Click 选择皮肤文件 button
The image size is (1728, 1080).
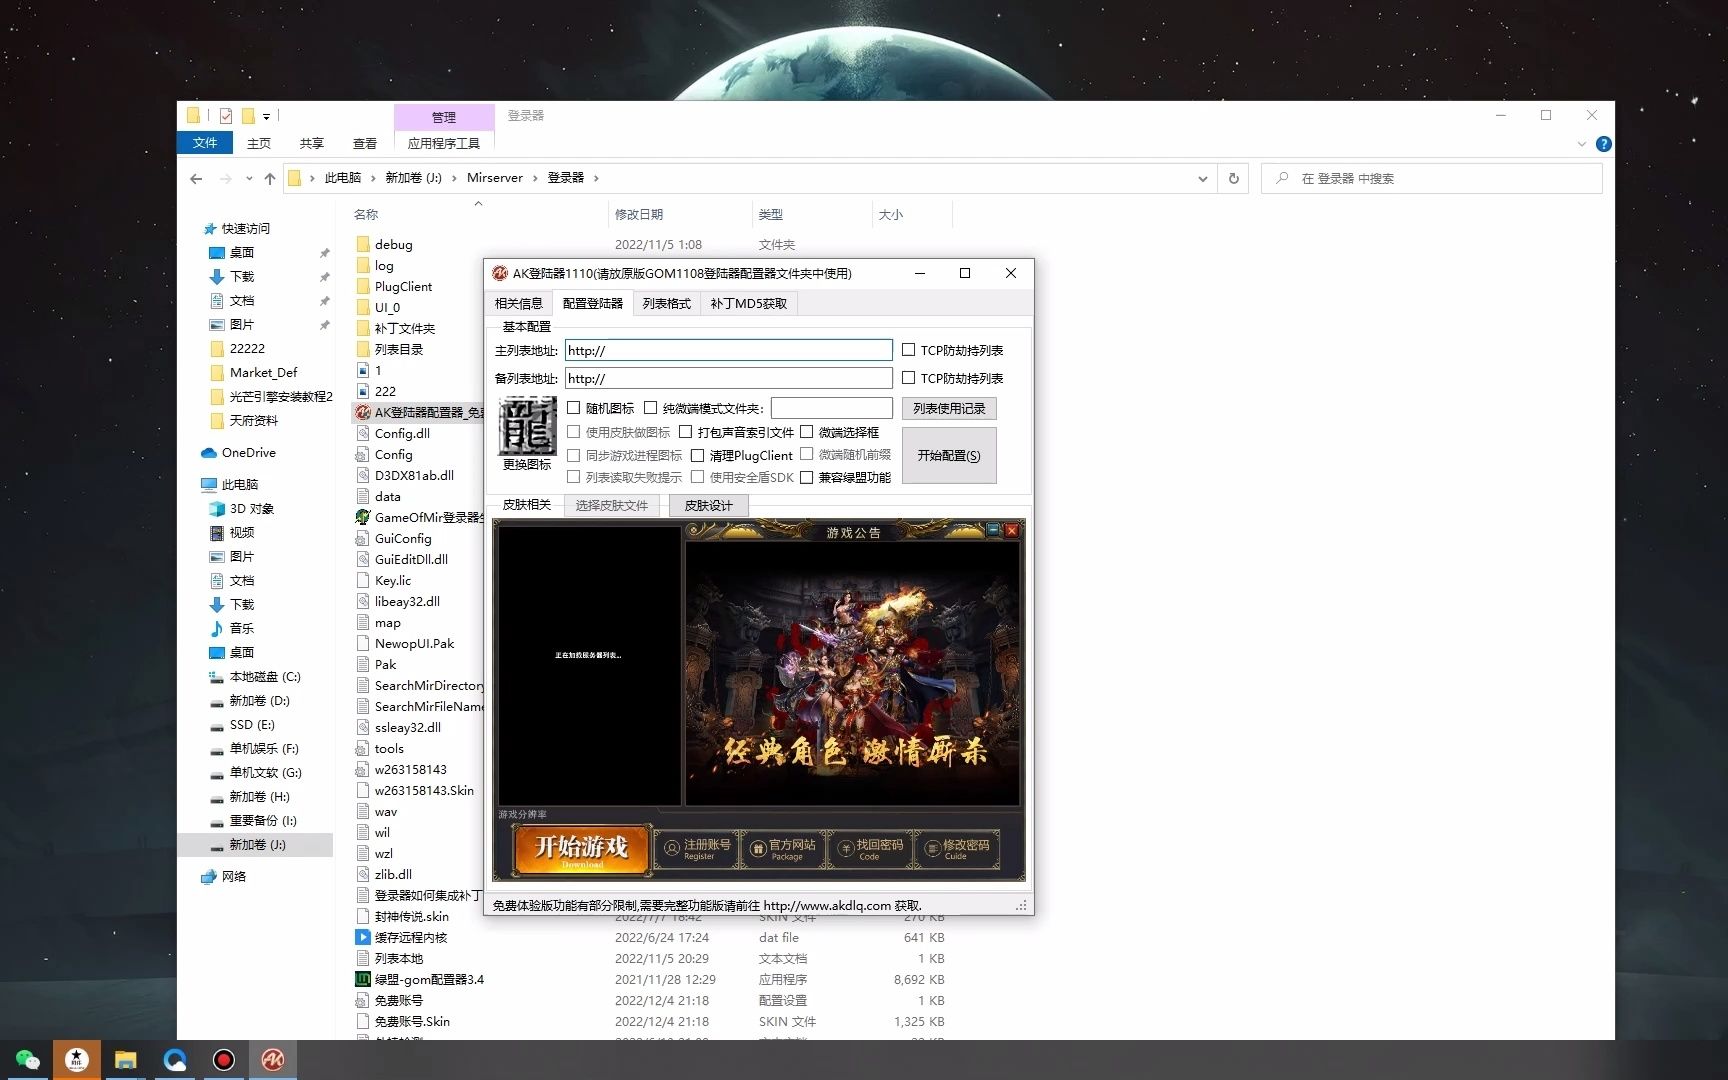612,505
